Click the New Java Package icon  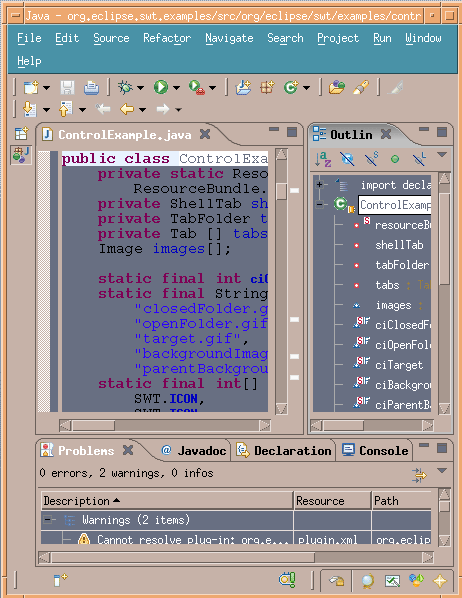pyautogui.click(x=267, y=87)
